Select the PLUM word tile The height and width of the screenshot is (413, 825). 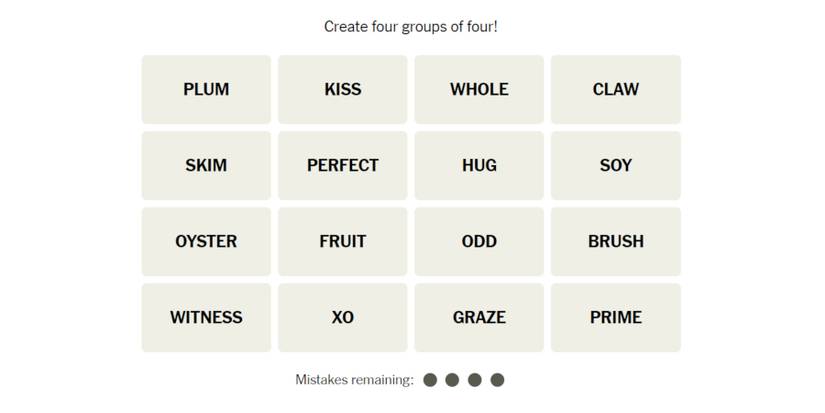[206, 89]
